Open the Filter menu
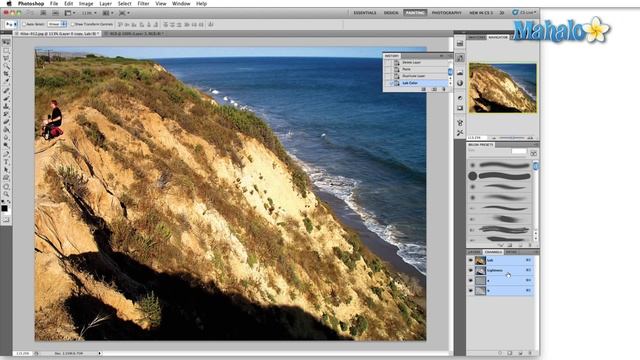This screenshot has width=640, height=360. 143,4
